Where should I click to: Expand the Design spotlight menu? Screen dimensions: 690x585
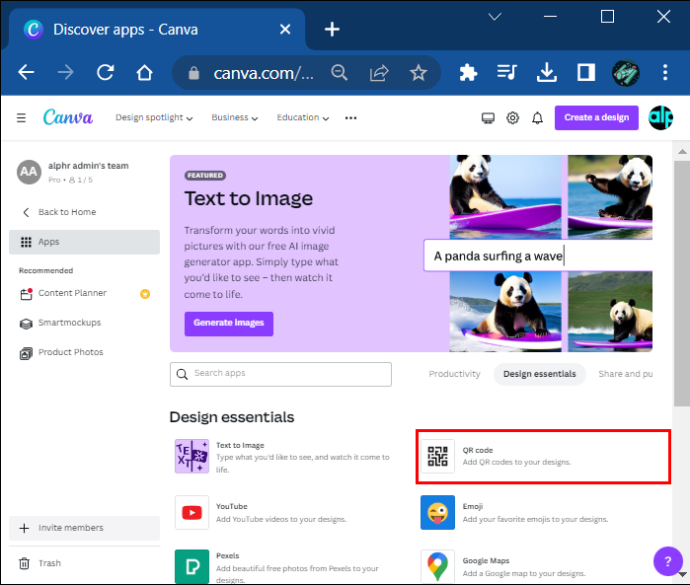(x=154, y=118)
